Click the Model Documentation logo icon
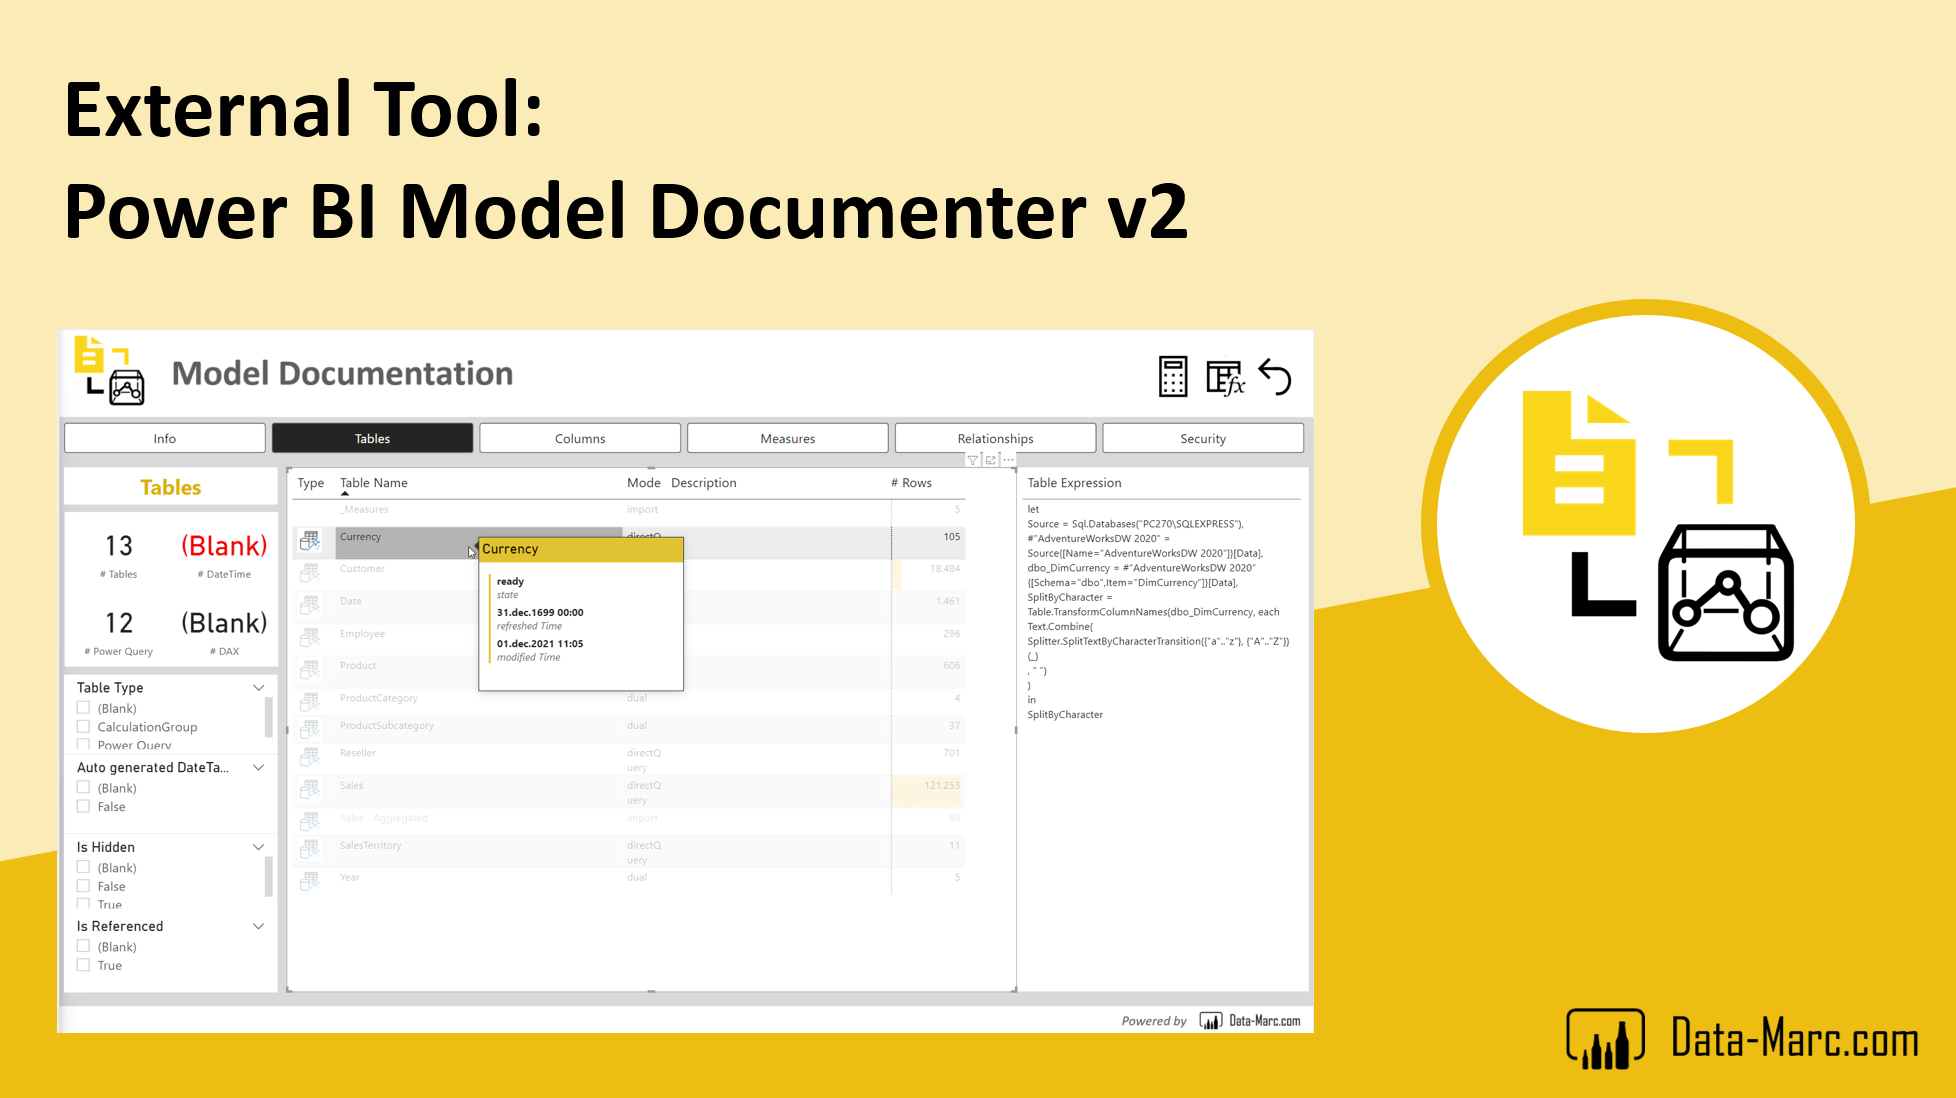 pos(110,371)
